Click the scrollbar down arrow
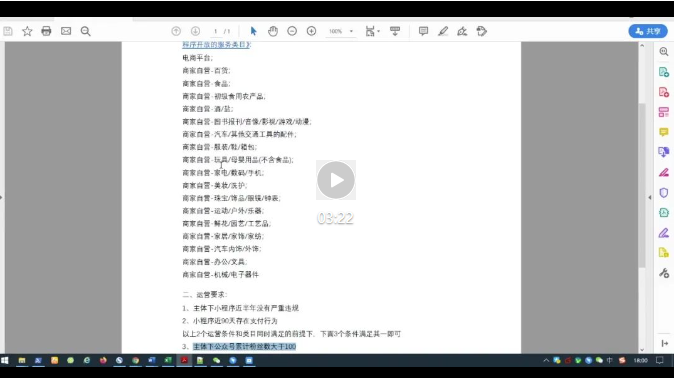Image resolution: width=674 pixels, height=378 pixels. 642,350
